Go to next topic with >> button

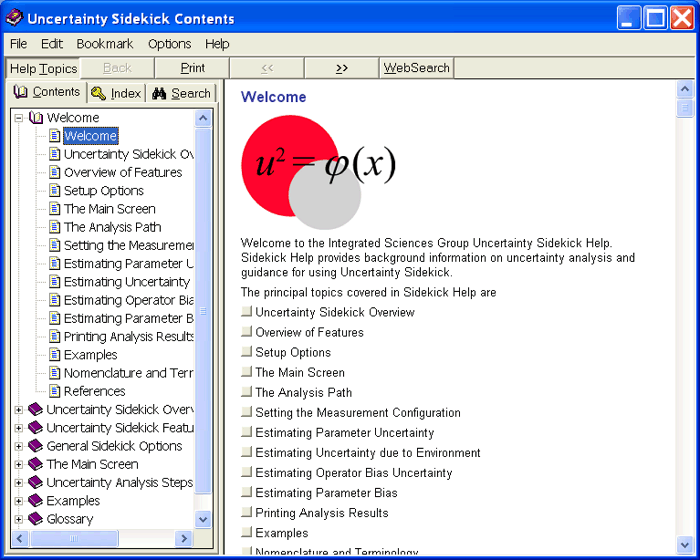pos(342,68)
